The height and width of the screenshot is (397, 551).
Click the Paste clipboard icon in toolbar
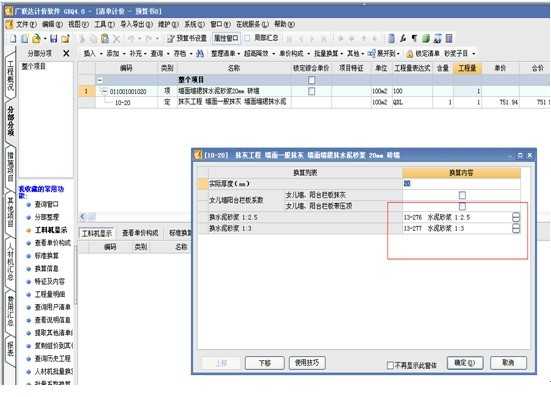(x=105, y=39)
